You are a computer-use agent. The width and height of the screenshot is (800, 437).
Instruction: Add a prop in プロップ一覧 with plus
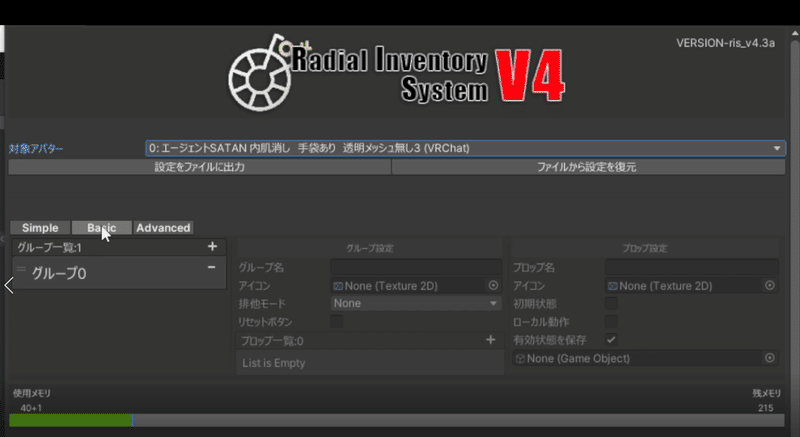click(490, 340)
